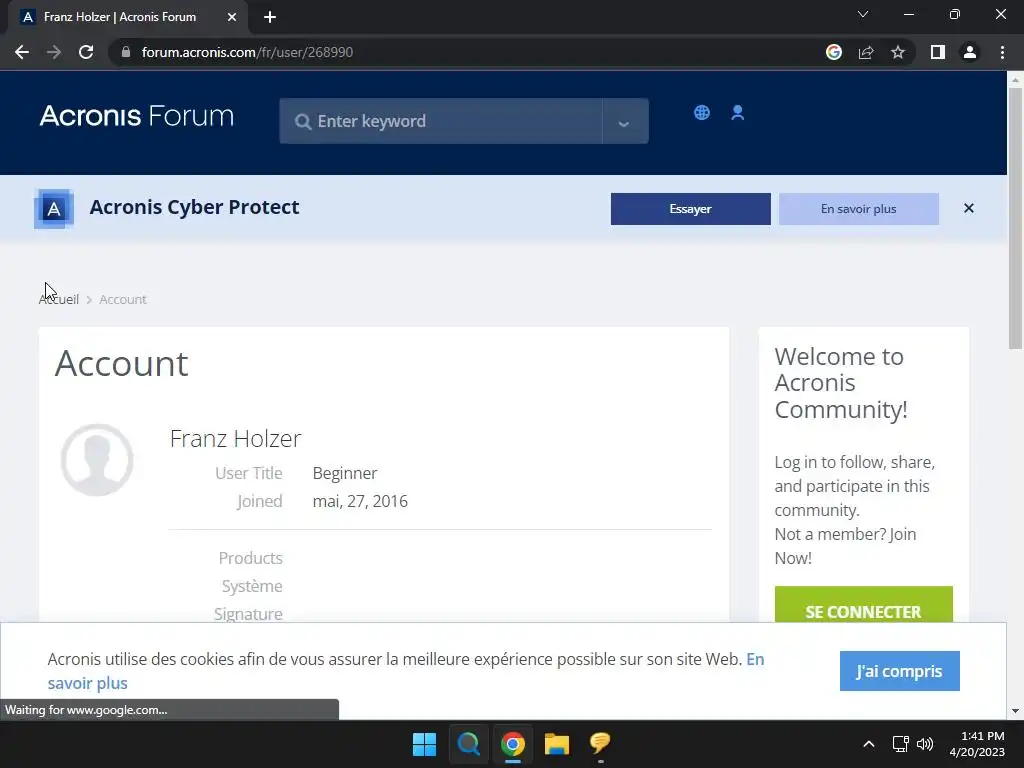Open the volume tray icon

[925, 744]
